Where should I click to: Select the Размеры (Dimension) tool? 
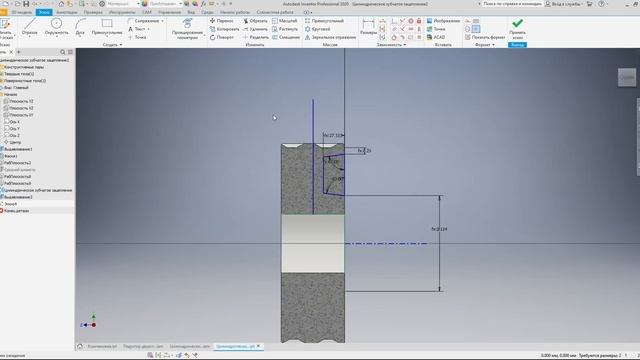pos(368,27)
